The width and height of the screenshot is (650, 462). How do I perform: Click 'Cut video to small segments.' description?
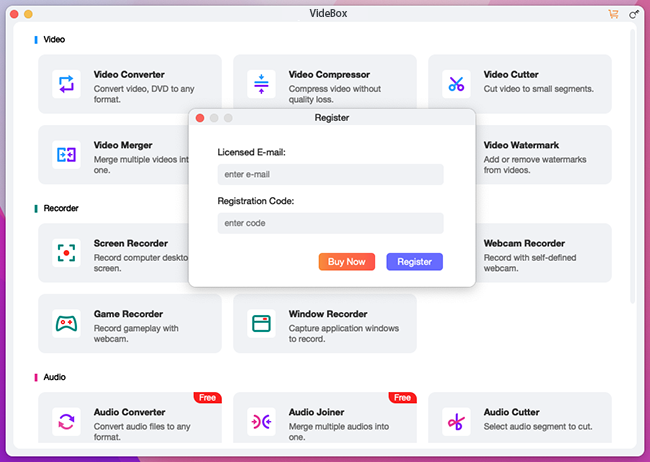pyautogui.click(x=538, y=89)
